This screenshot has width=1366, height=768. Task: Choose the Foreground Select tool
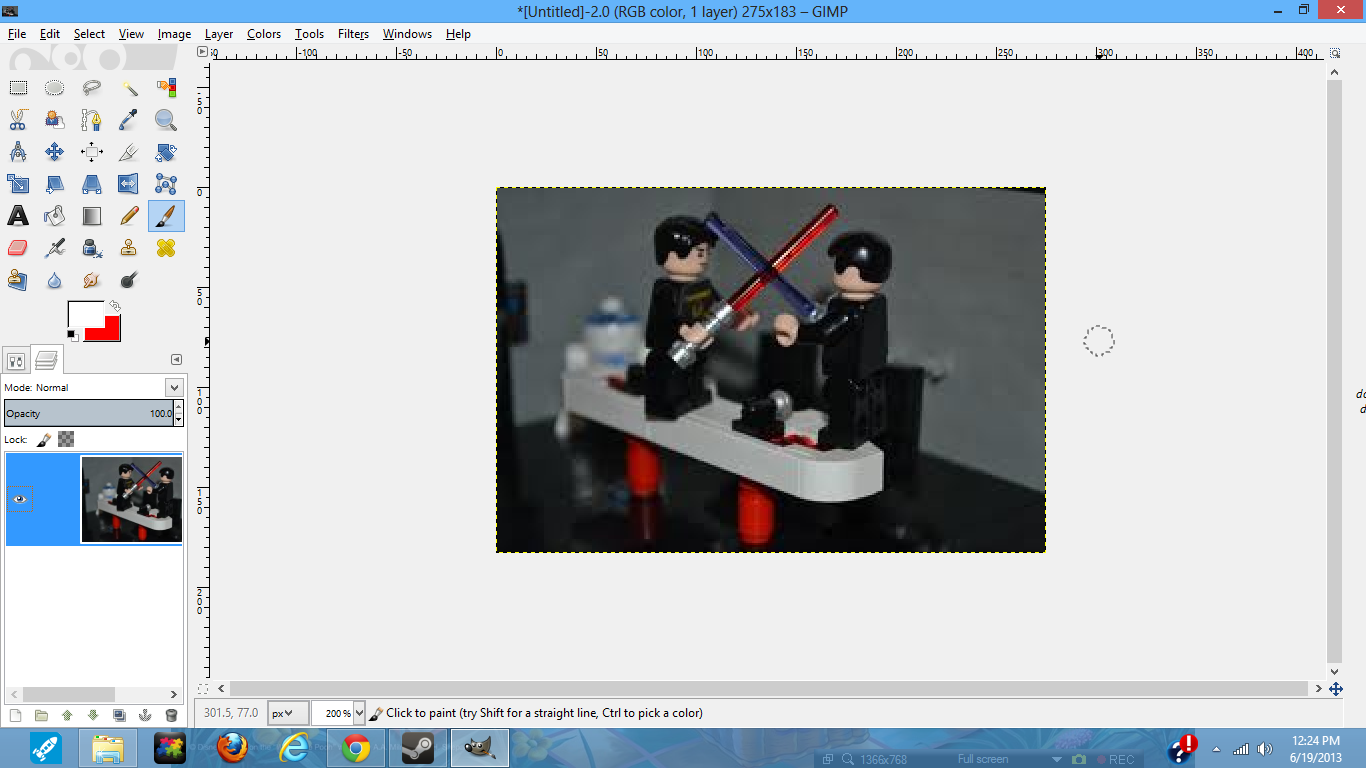click(55, 120)
